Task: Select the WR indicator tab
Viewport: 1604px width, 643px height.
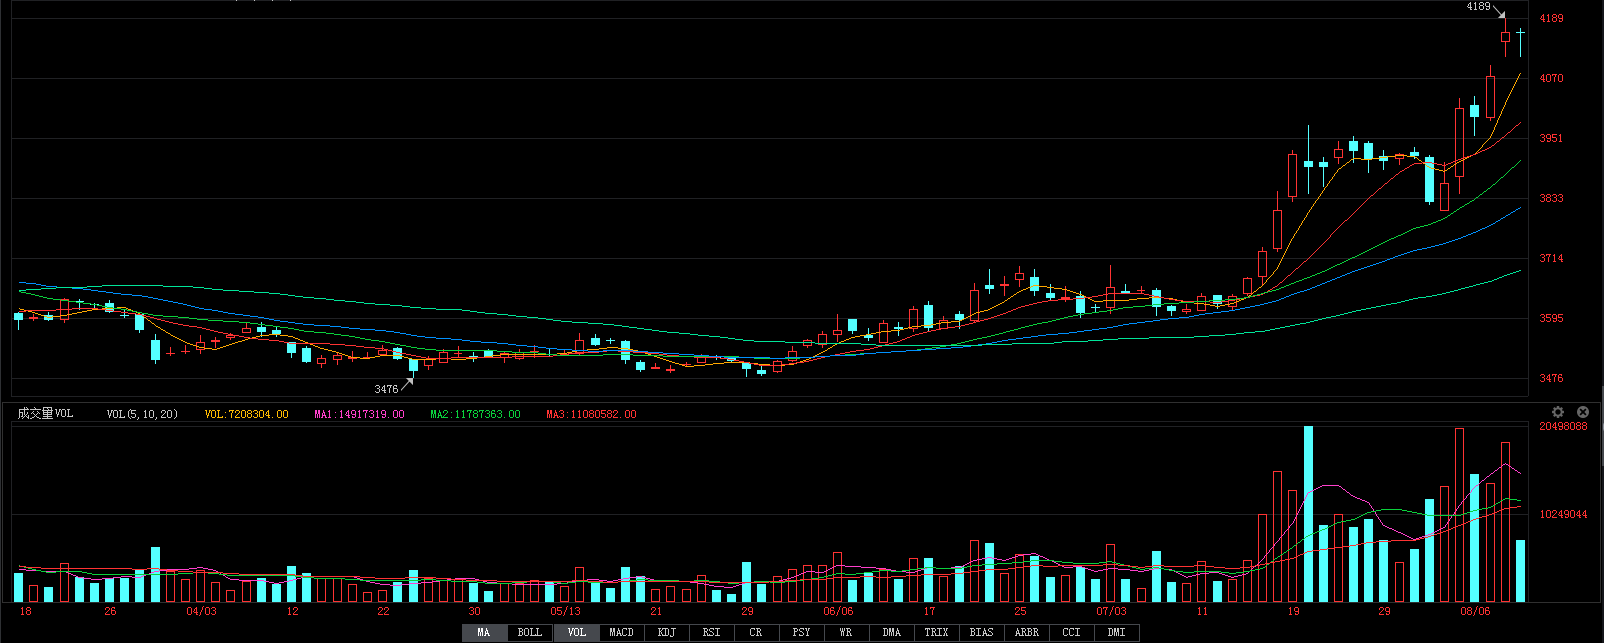Action: [846, 632]
